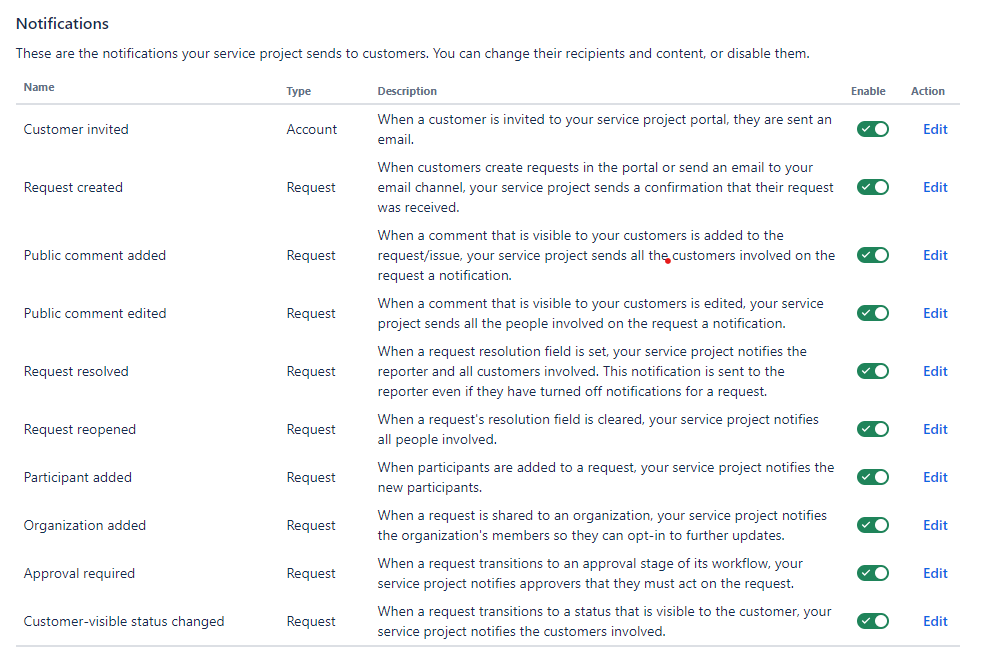Screen dimensions: 996x663
Task: Edit Participant added notification settings
Action: click(935, 477)
